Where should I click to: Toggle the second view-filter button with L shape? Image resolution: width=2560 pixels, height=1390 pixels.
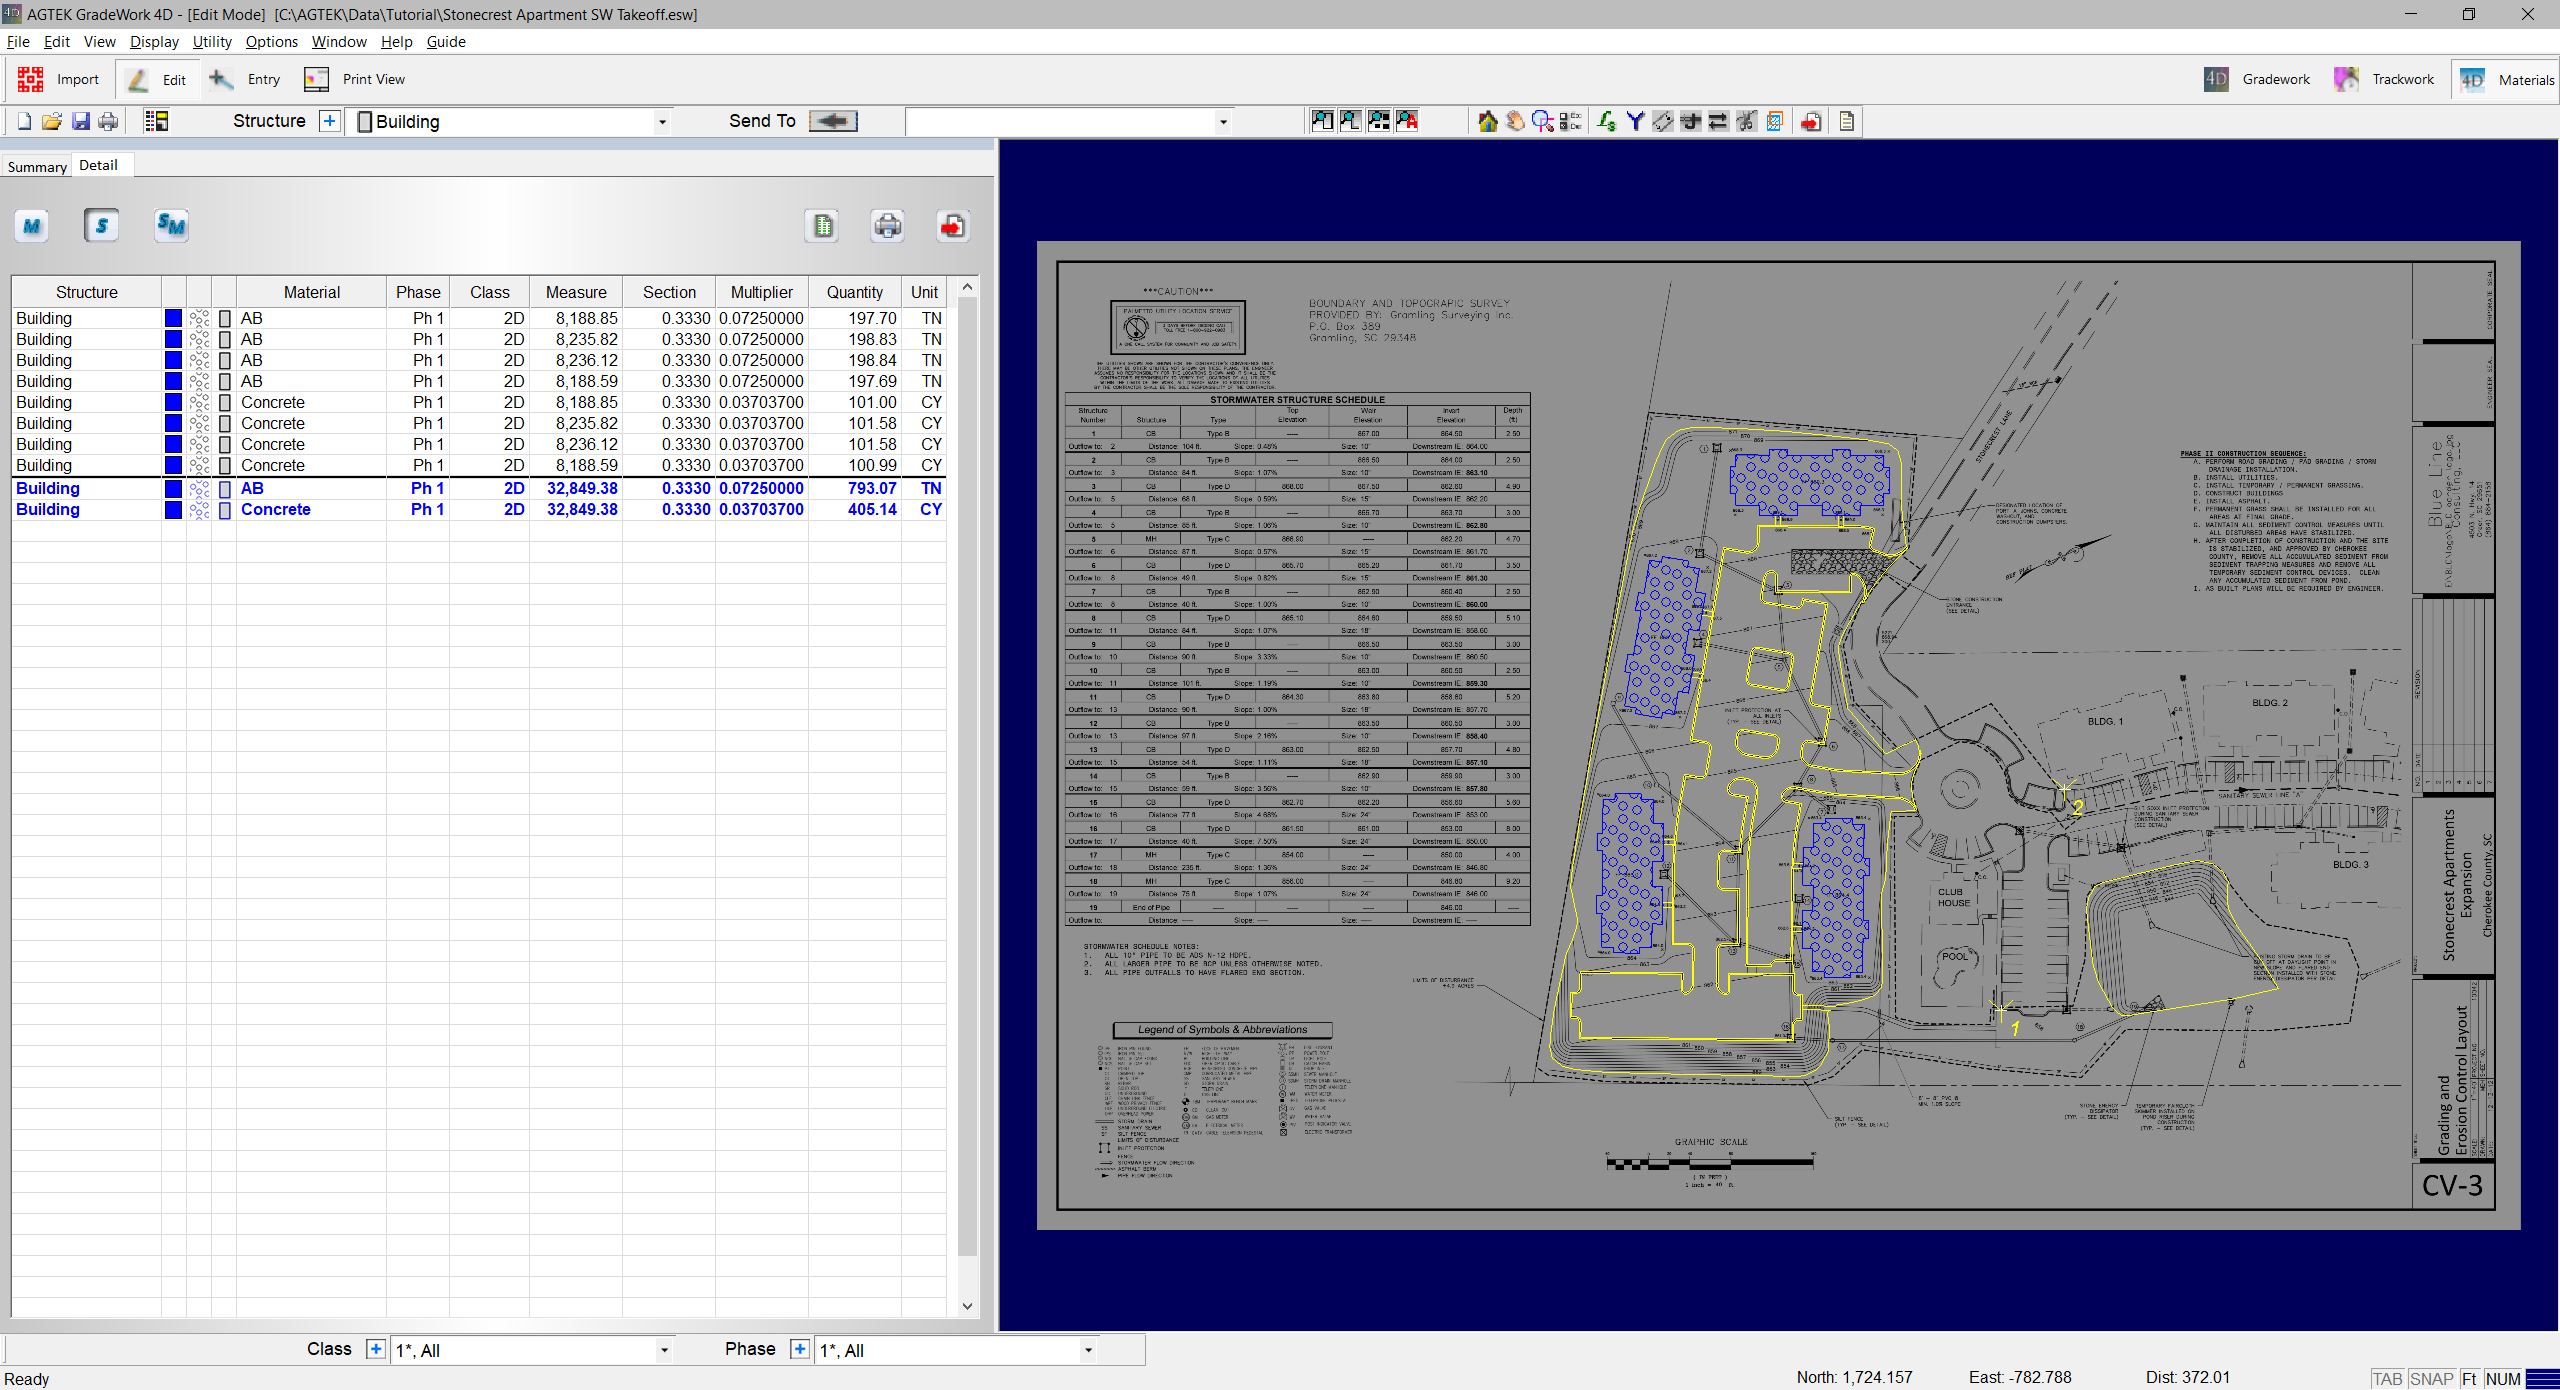1350,121
